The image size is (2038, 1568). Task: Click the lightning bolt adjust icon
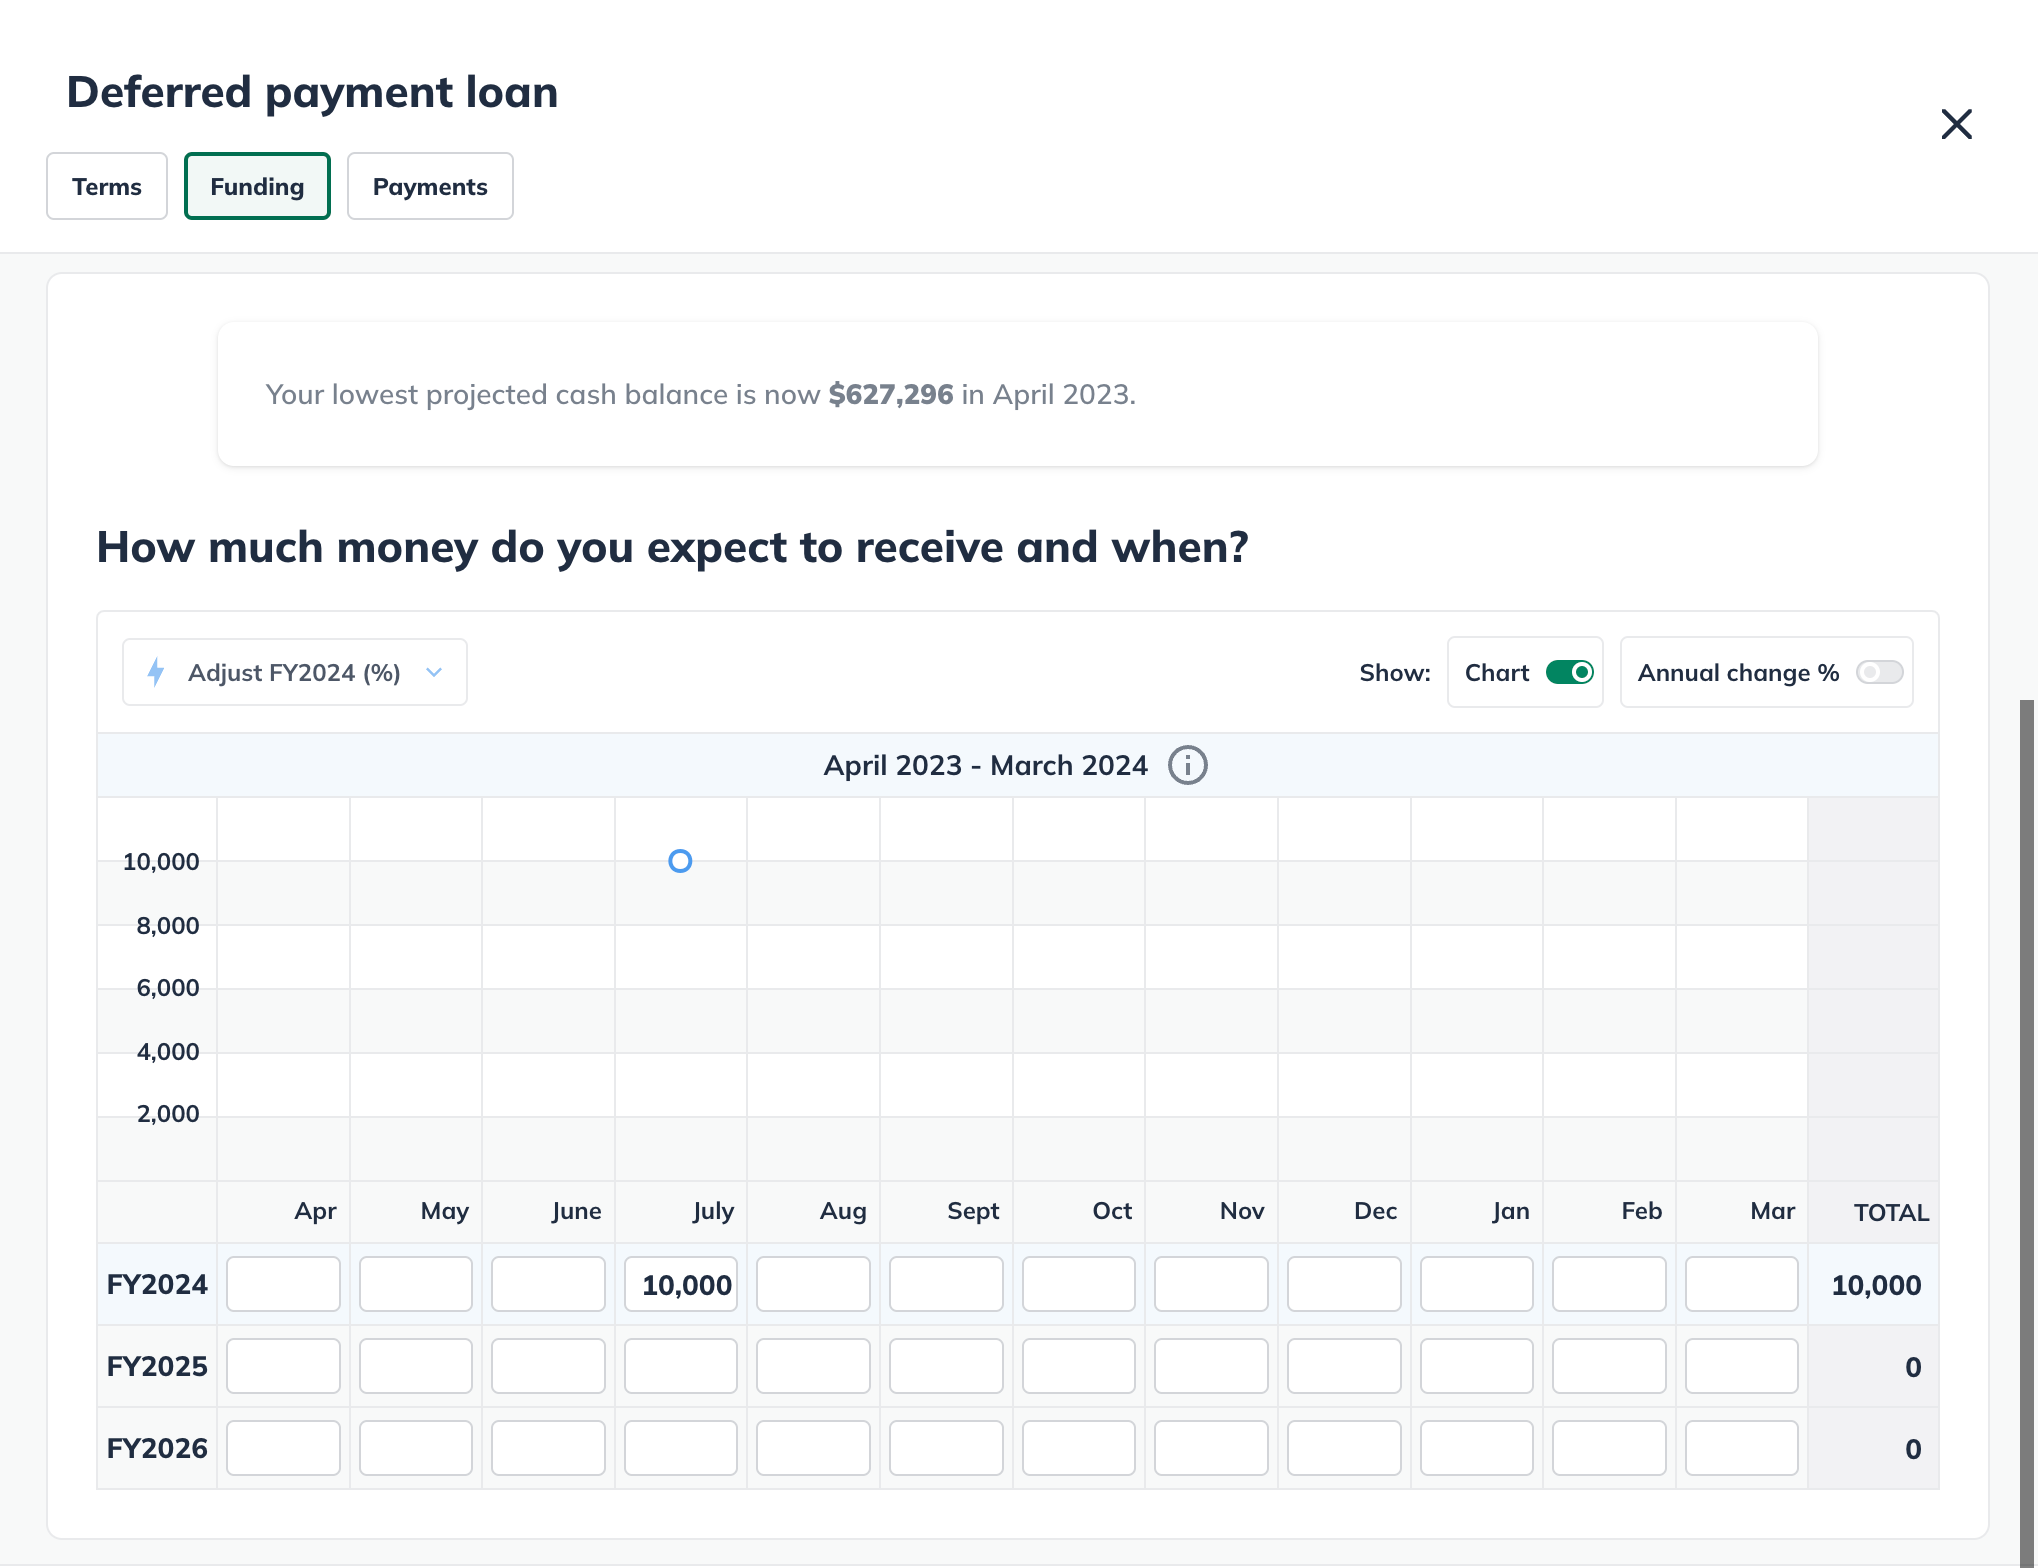(156, 672)
